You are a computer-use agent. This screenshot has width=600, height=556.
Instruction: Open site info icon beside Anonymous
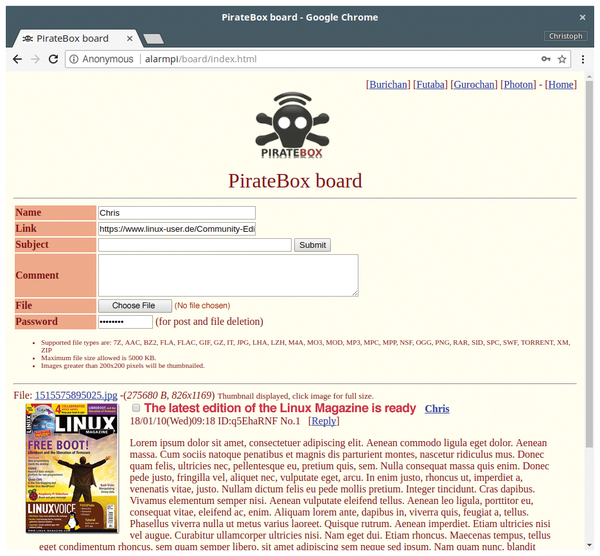(74, 59)
